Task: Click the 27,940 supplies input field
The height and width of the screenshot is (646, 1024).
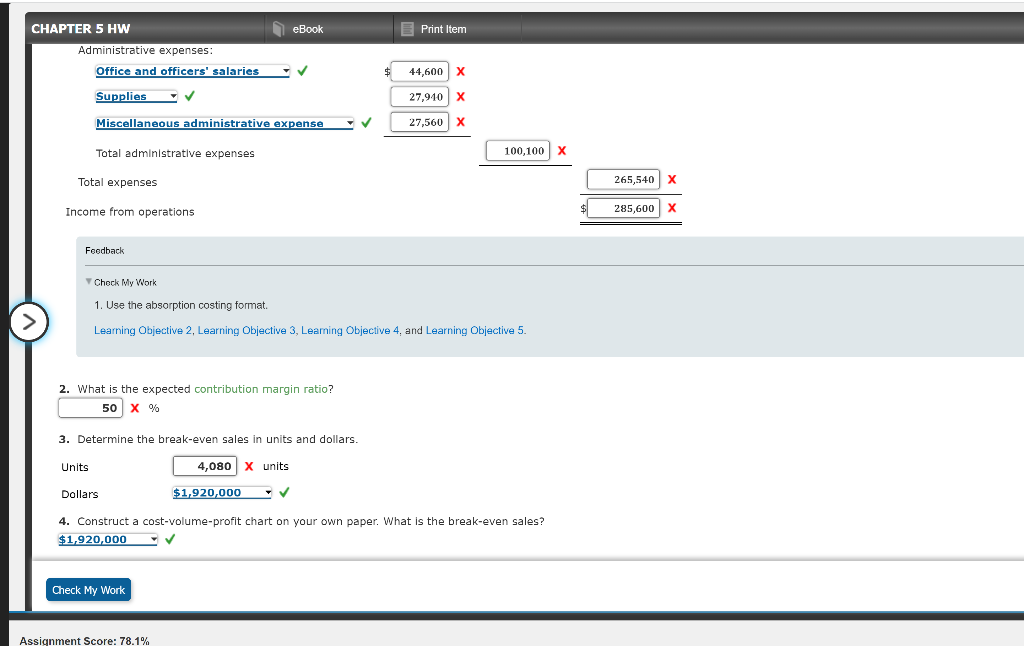Action: click(420, 97)
